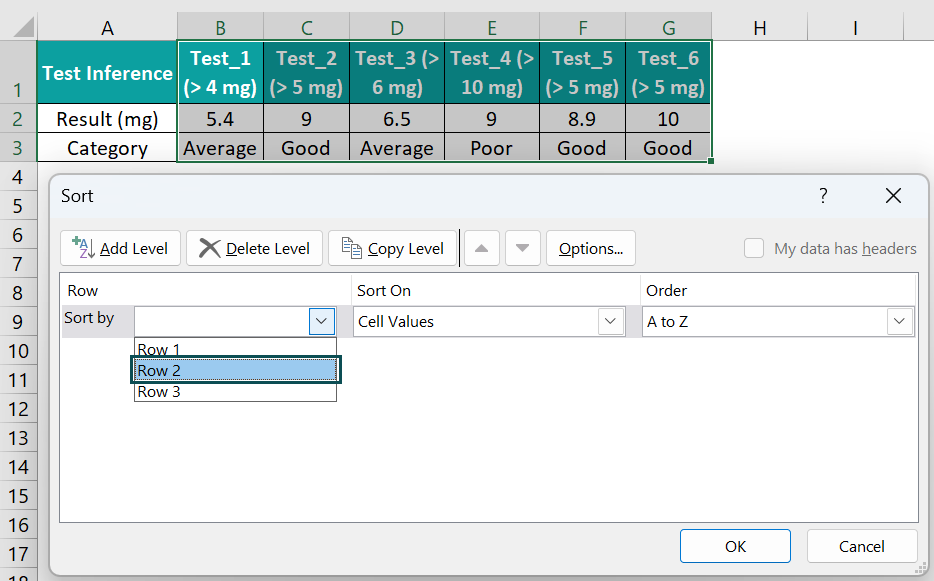Click the Test Inference cell

(x=107, y=72)
